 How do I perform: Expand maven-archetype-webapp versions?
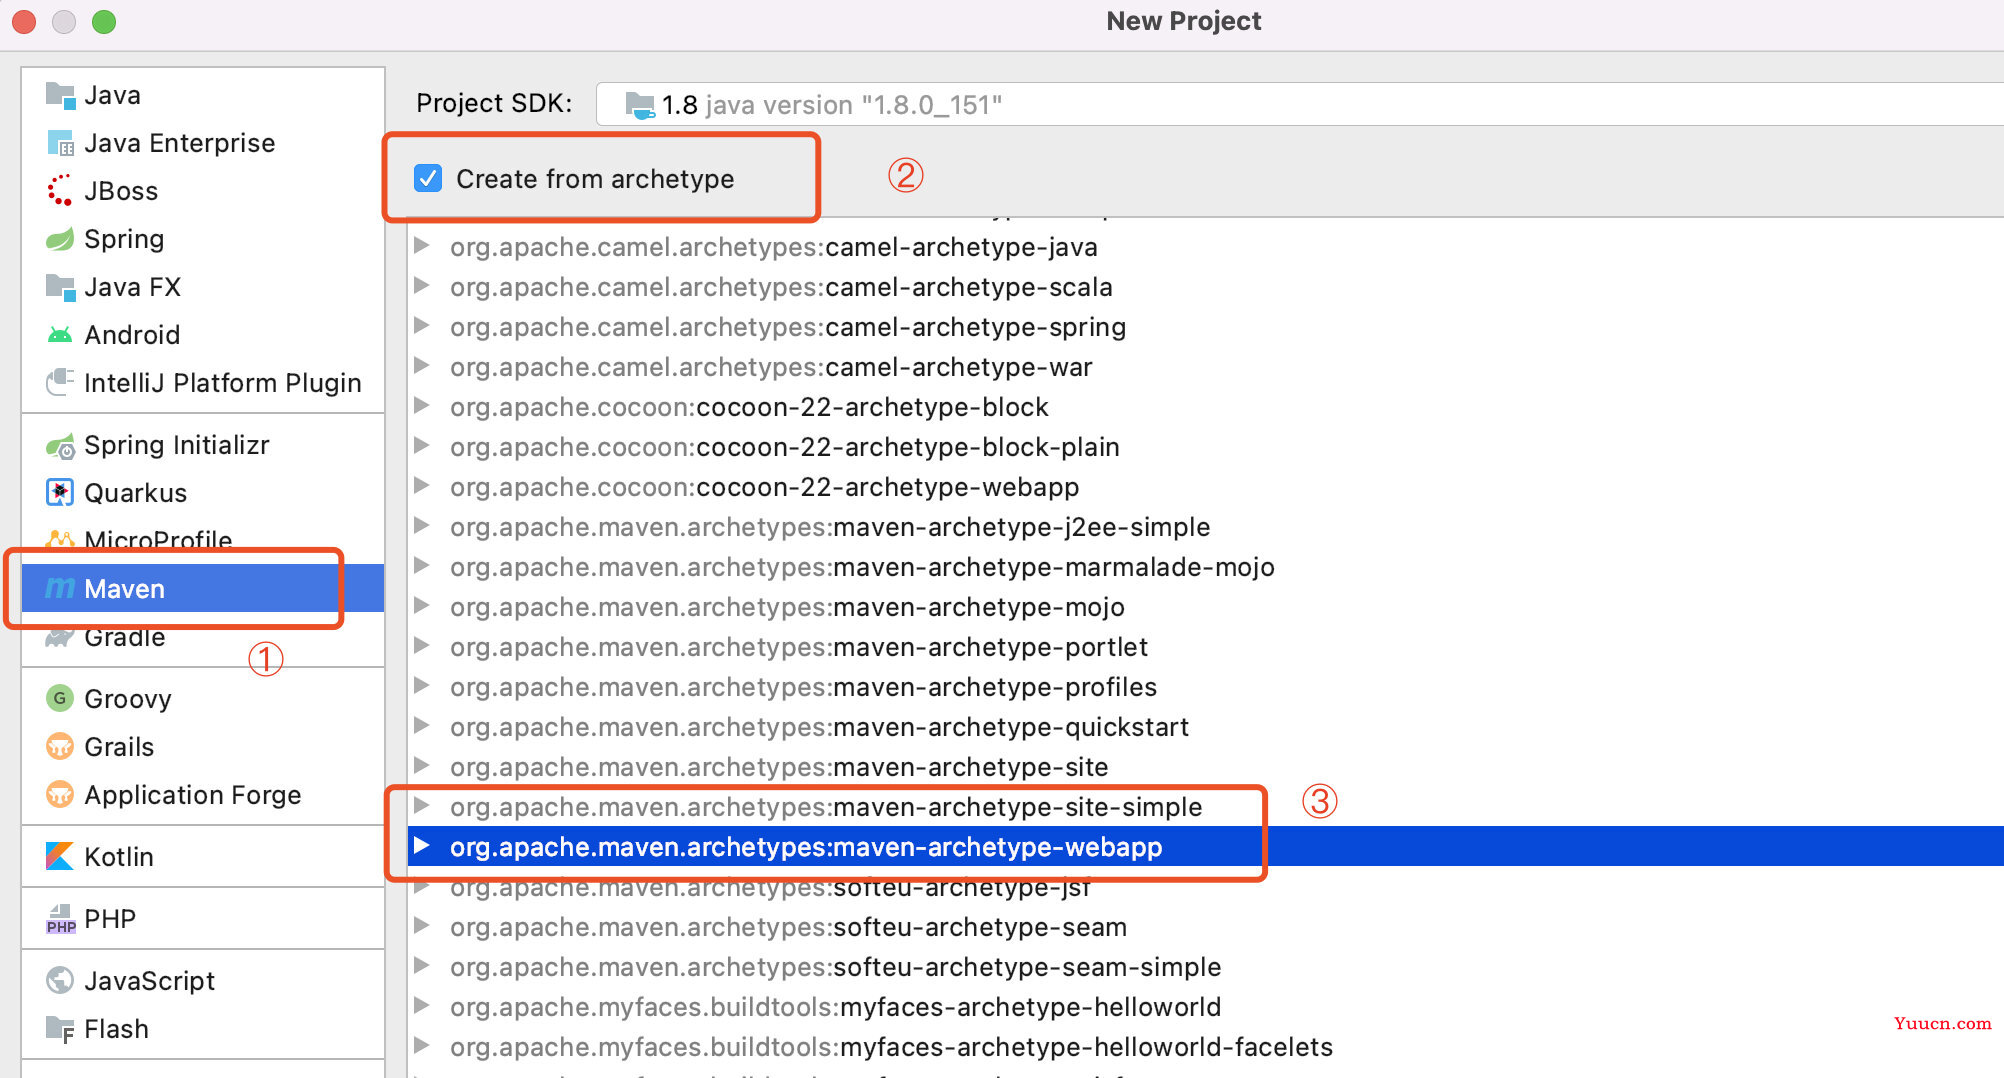(x=422, y=846)
